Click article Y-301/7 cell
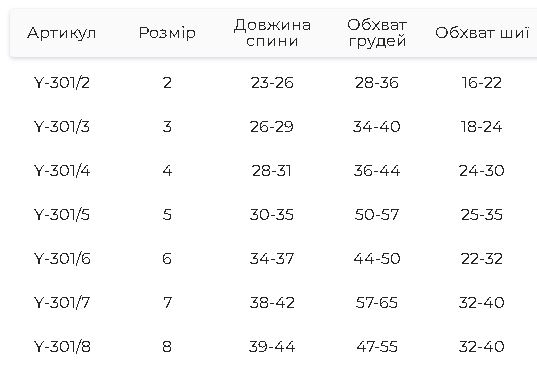The height and width of the screenshot is (381, 537). [x=62, y=303]
